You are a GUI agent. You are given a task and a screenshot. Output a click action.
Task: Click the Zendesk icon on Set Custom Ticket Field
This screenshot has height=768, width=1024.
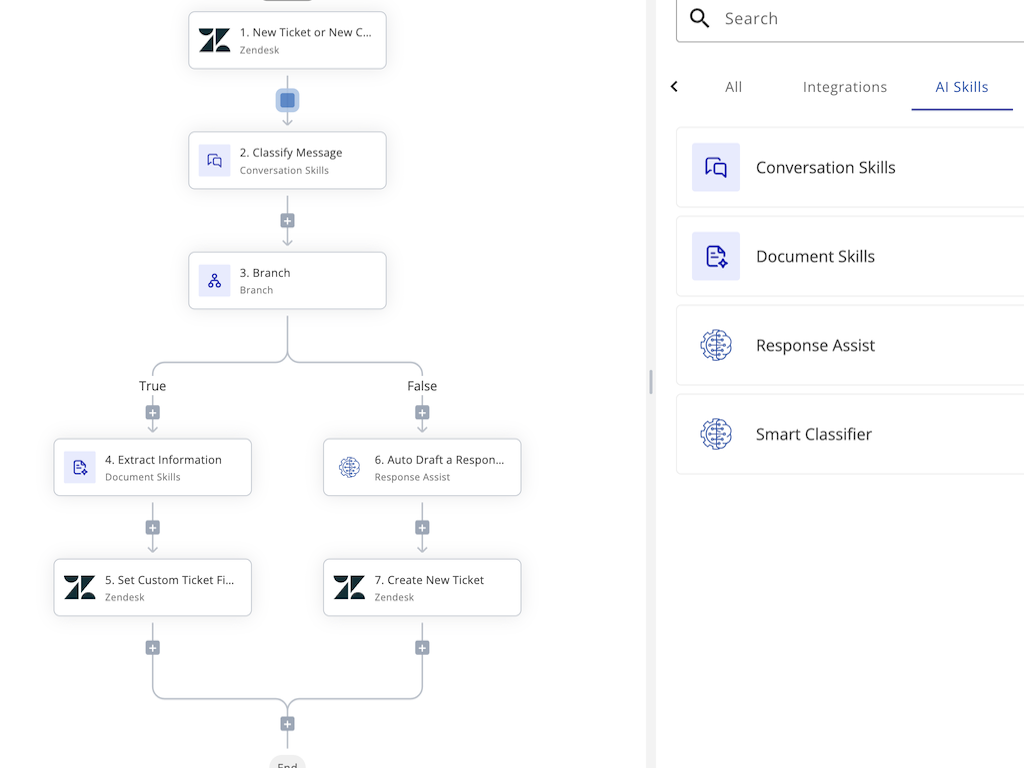pyautogui.click(x=80, y=587)
